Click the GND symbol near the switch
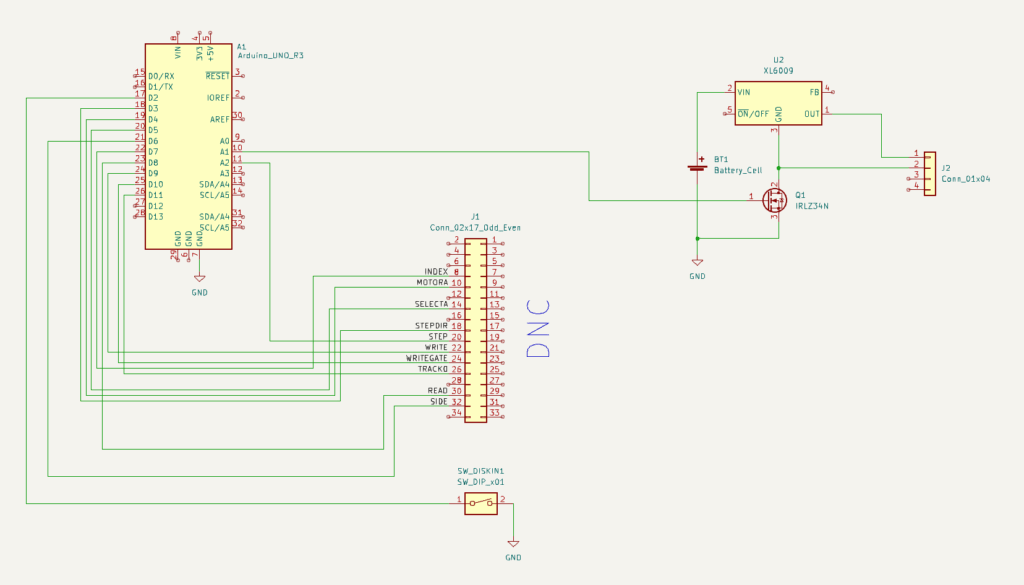This screenshot has height=585, width=1024. [x=513, y=545]
